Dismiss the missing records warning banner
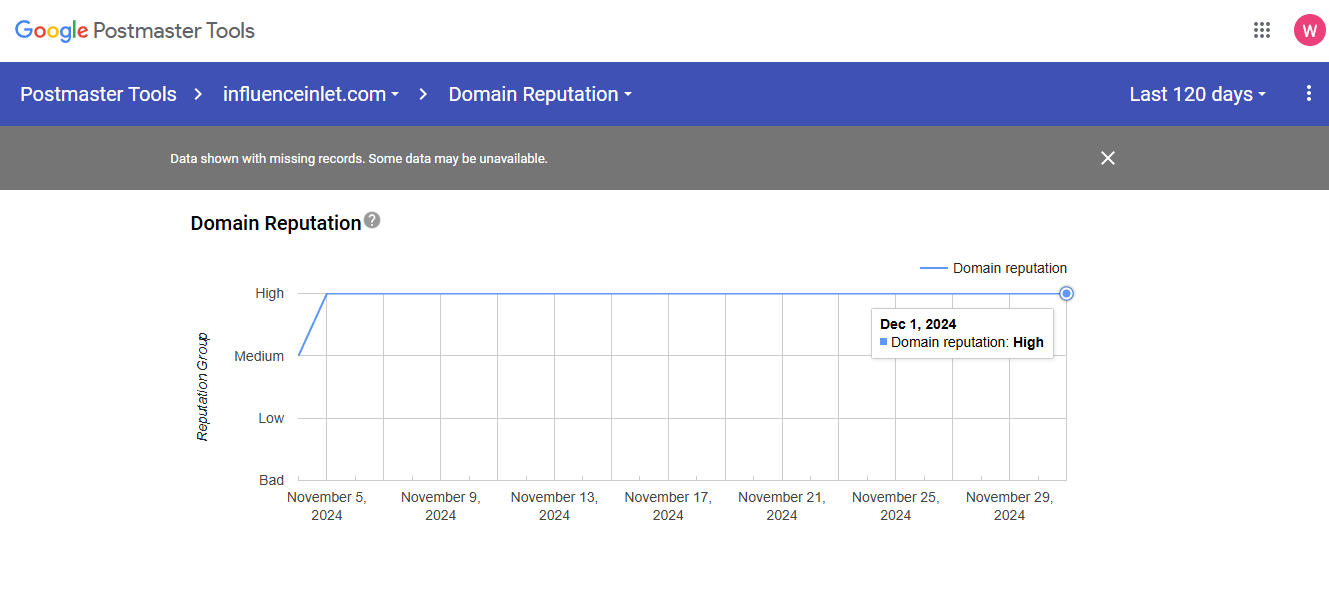The image size is (1329, 590). [x=1108, y=158]
